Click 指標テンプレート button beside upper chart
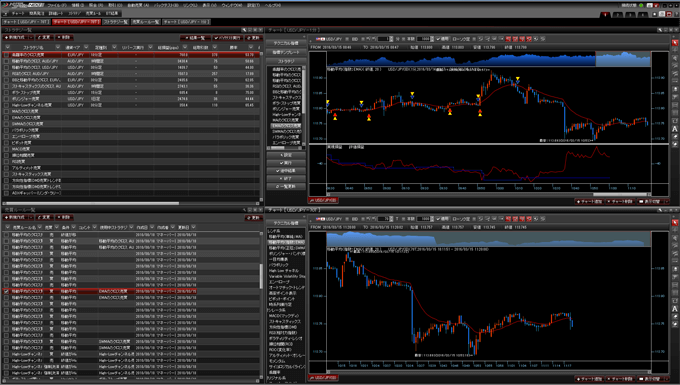Screen dimensions: 680x385 tap(286, 52)
